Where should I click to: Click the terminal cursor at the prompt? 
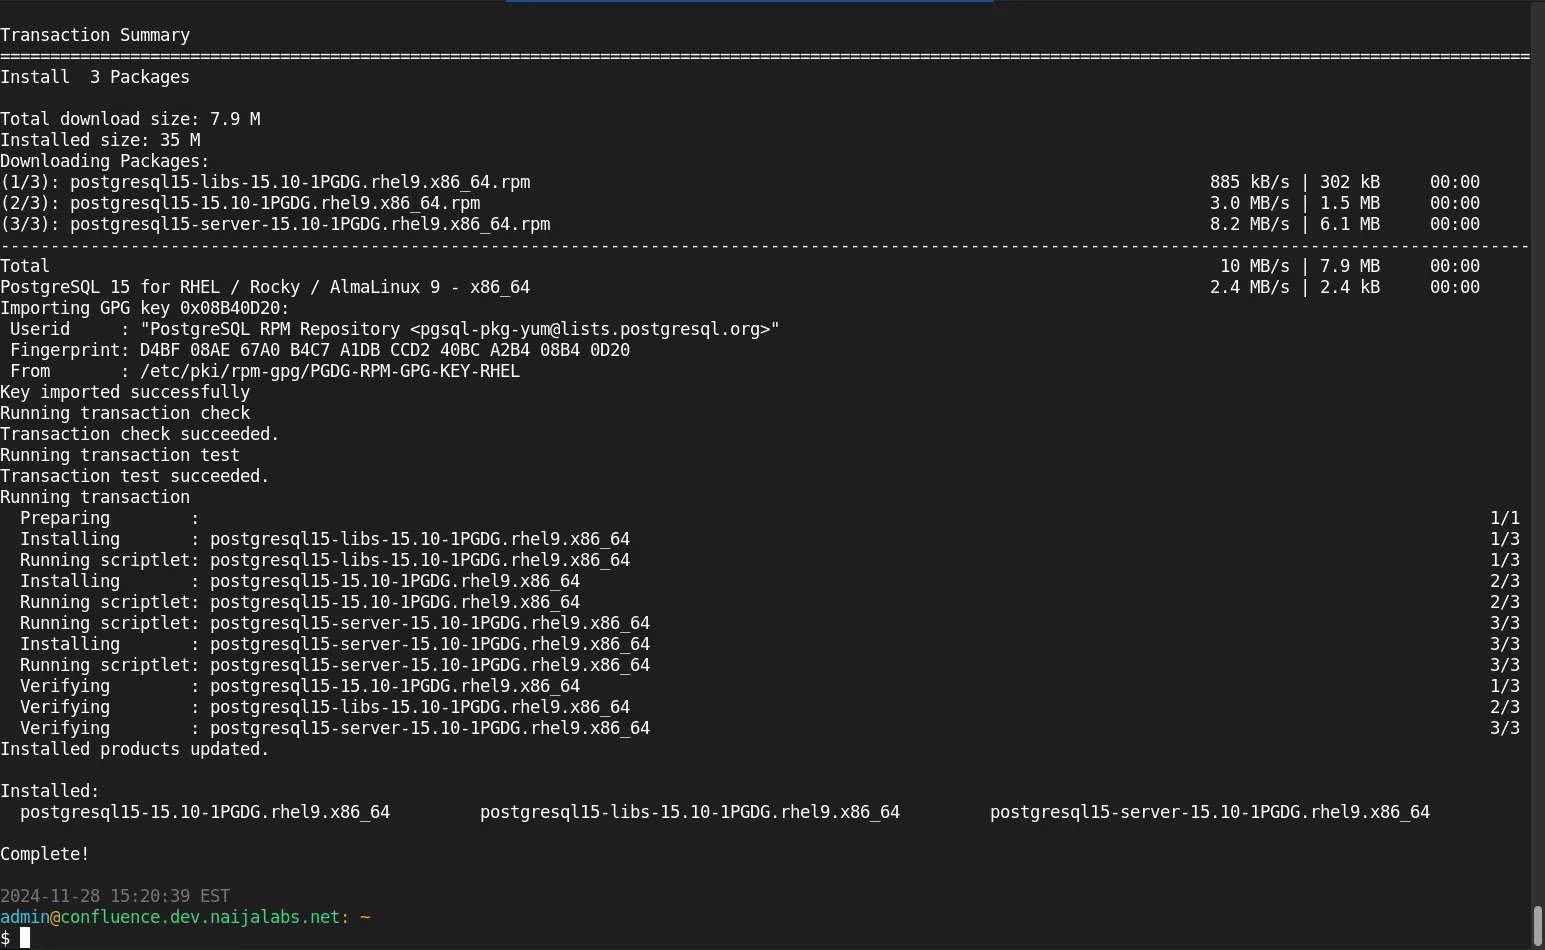(x=25, y=938)
